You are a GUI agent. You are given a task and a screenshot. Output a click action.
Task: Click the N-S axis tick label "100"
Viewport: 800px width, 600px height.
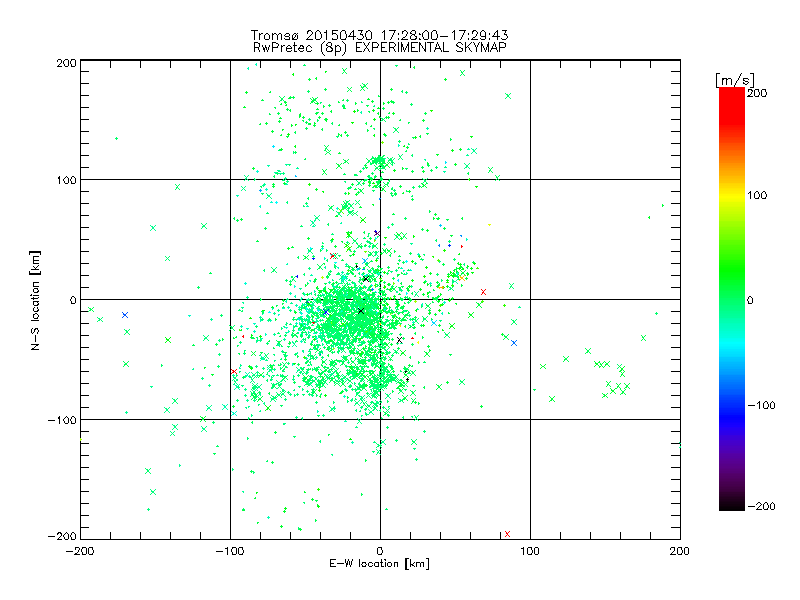[66, 180]
